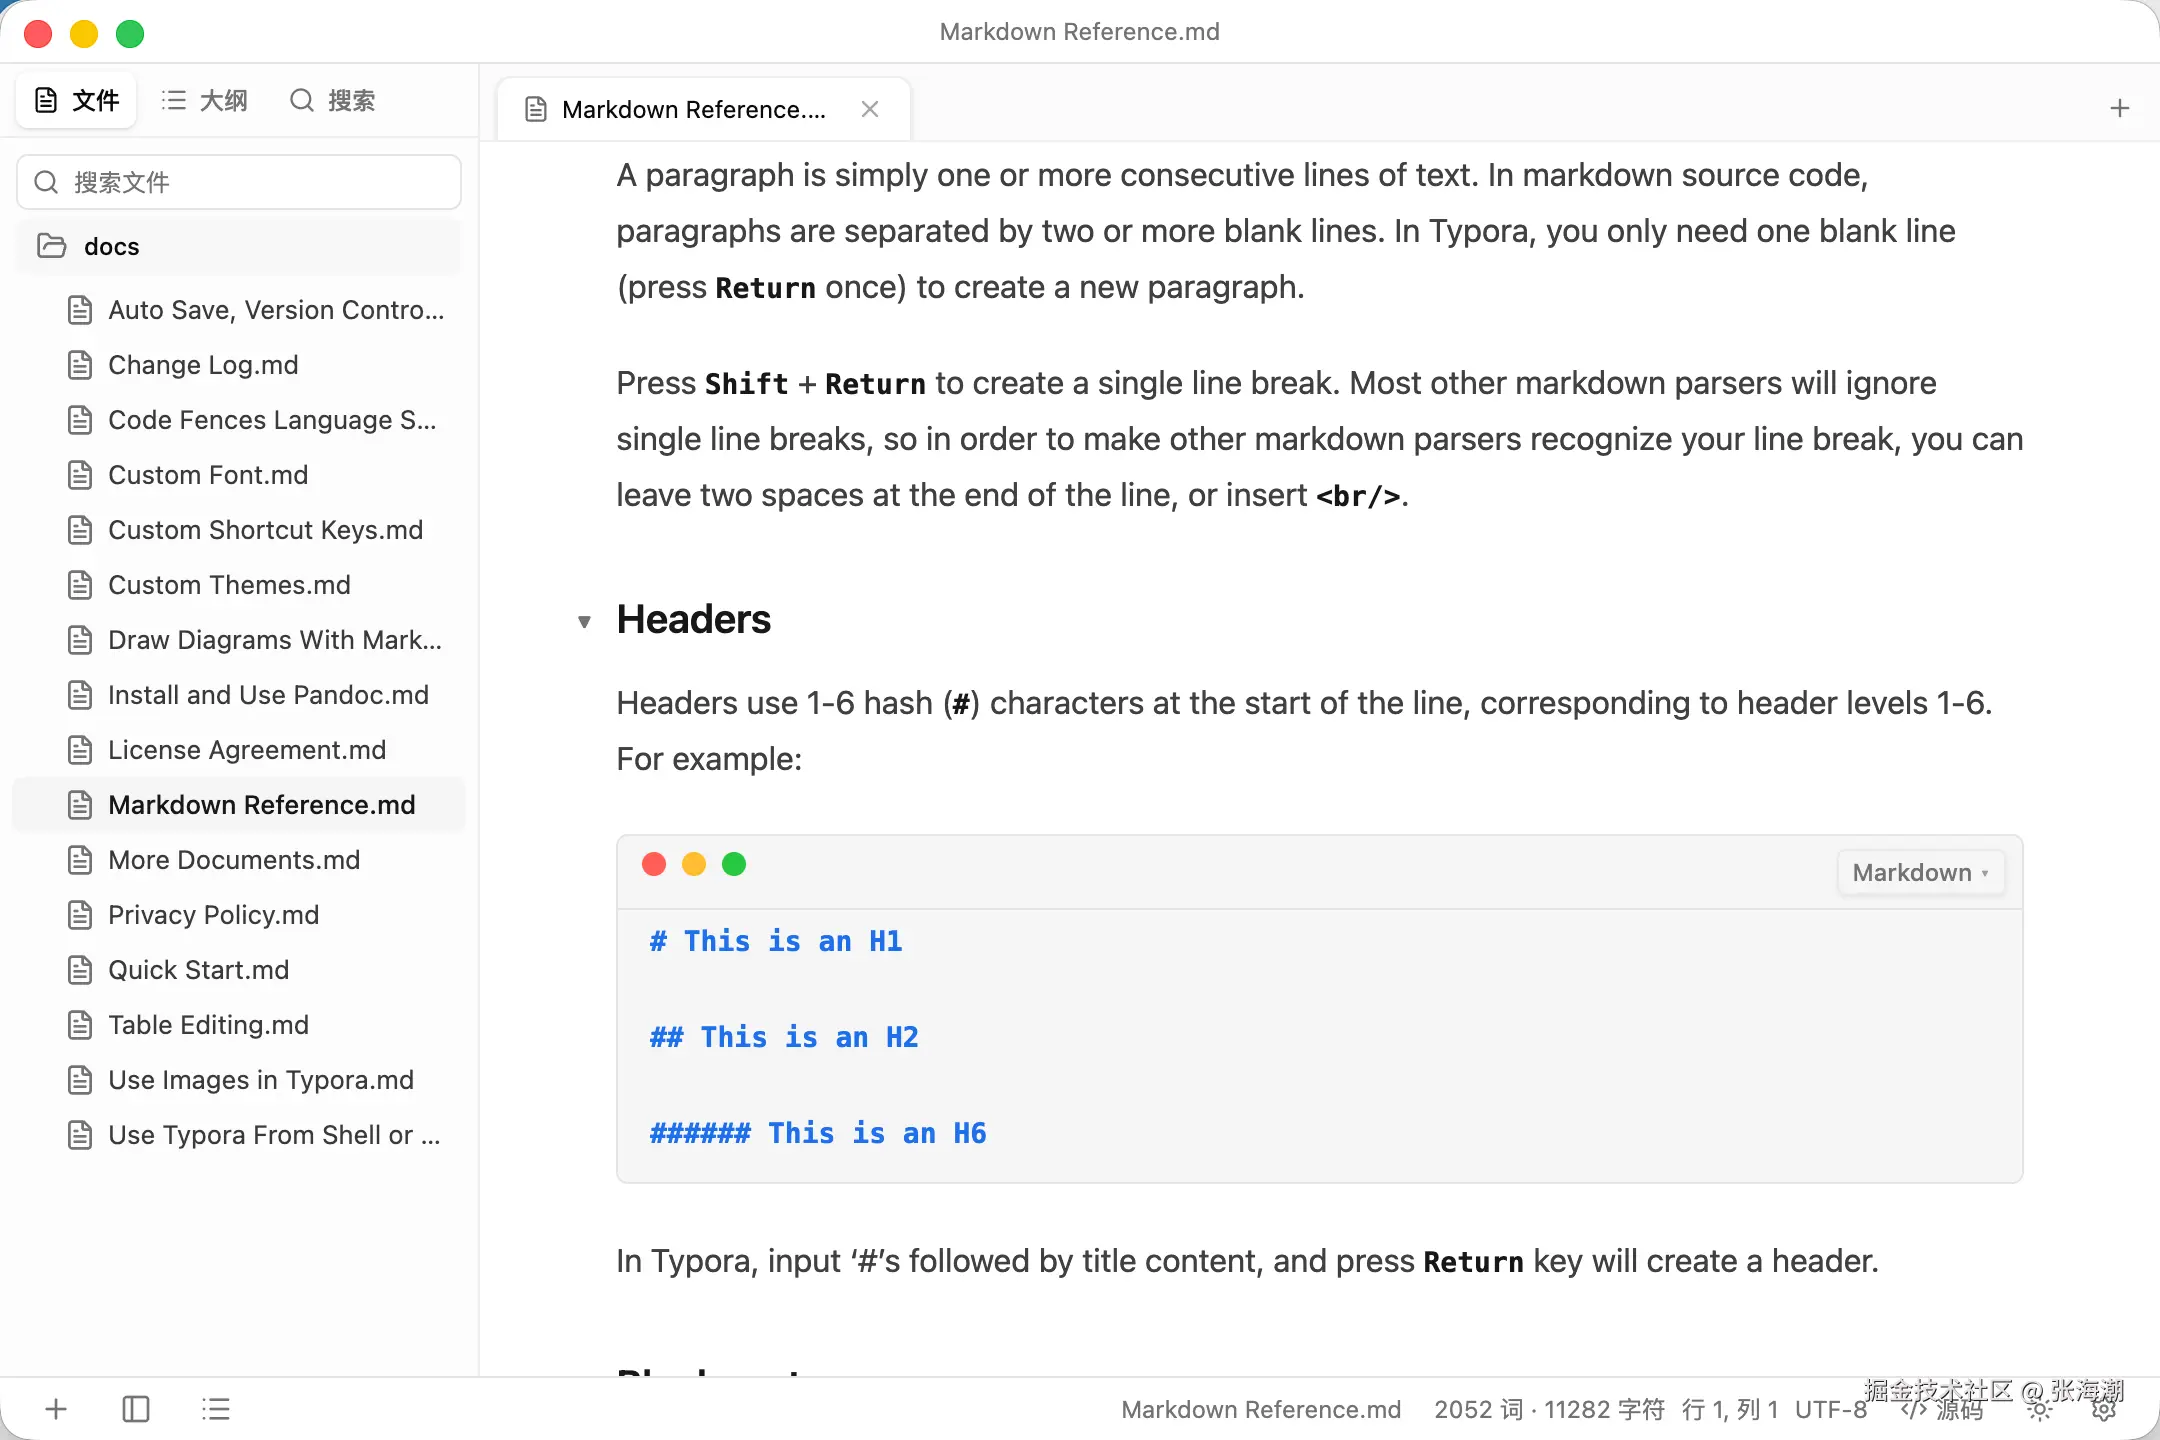
Task: Click the plus icon in the bottom-left sidebar footer
Action: coord(56,1409)
